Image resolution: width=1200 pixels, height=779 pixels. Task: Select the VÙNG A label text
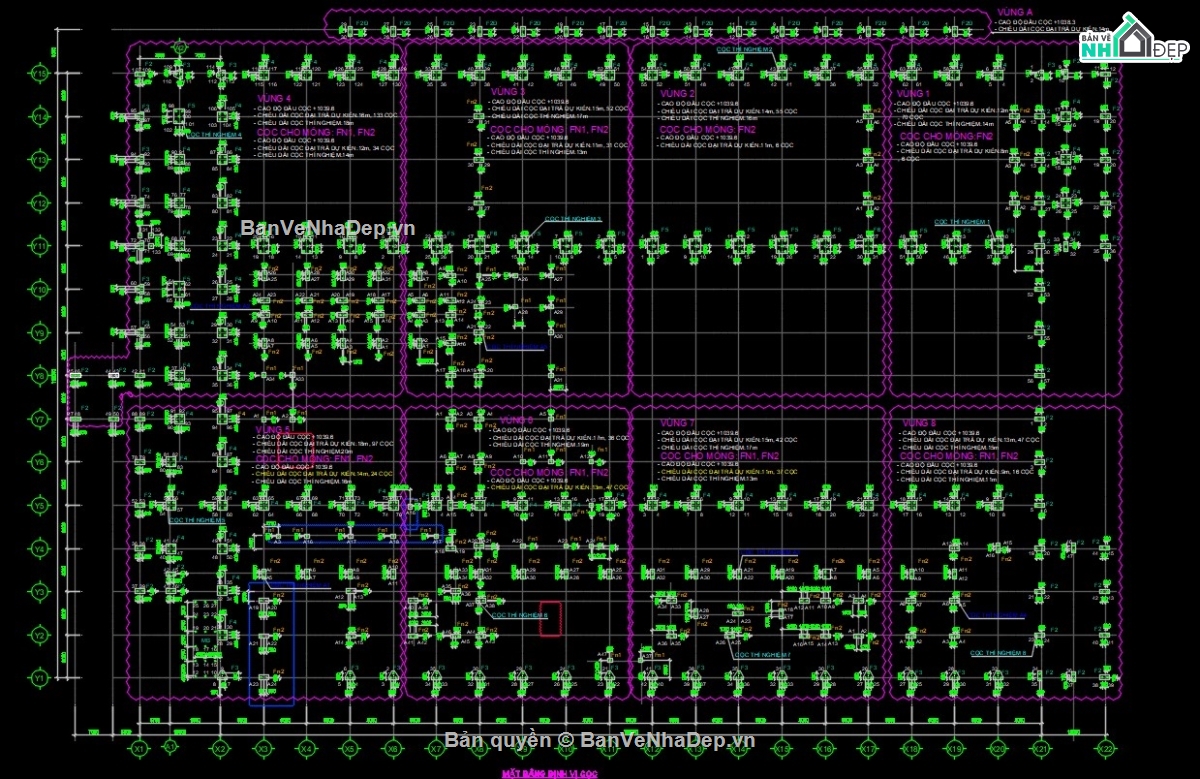(1014, 12)
